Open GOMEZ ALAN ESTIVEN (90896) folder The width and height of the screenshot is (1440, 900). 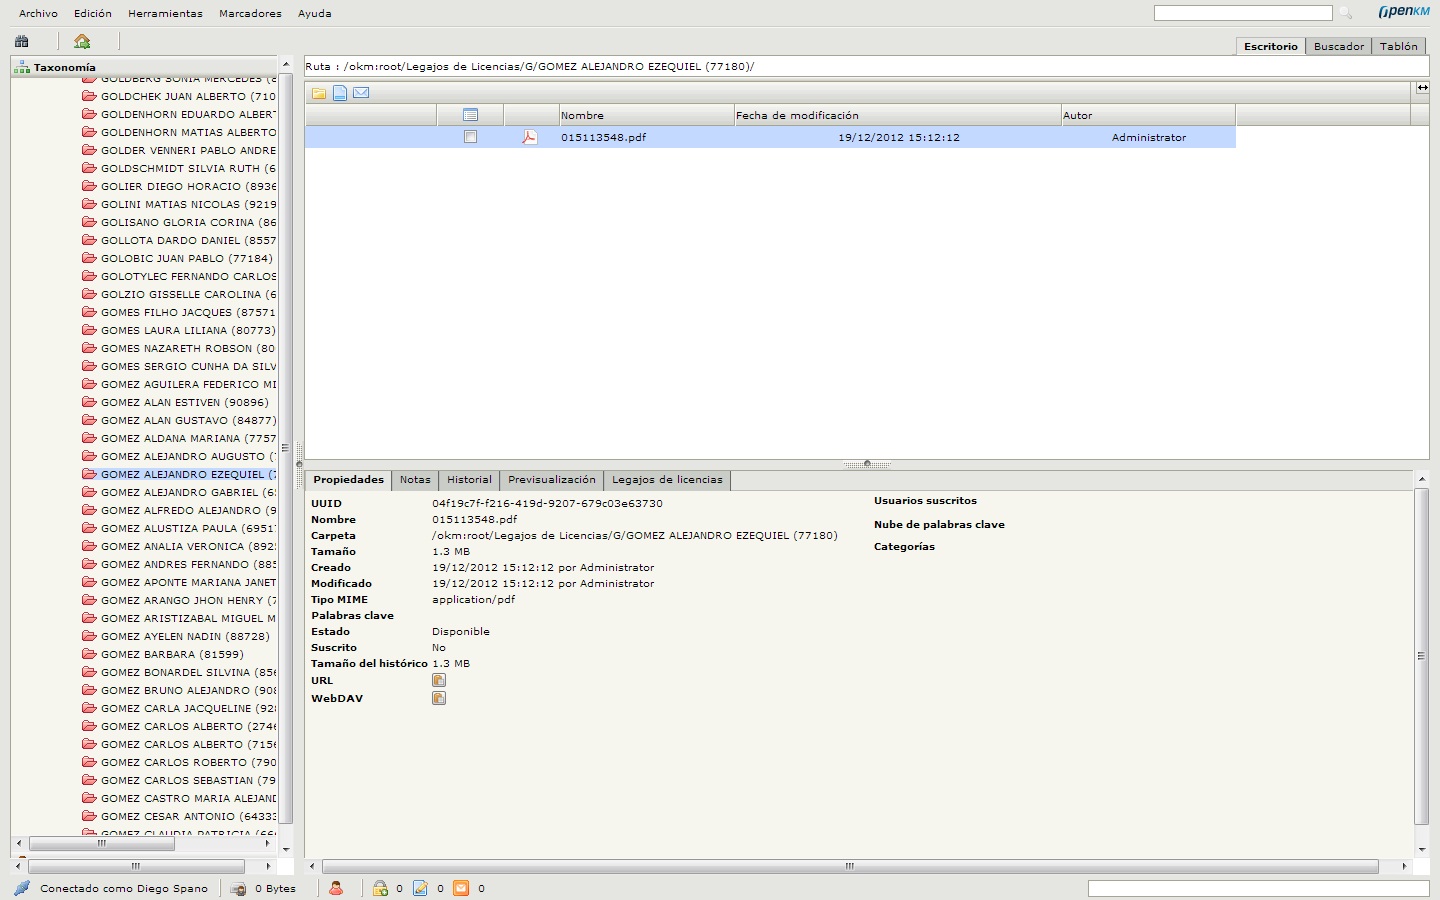(x=184, y=402)
